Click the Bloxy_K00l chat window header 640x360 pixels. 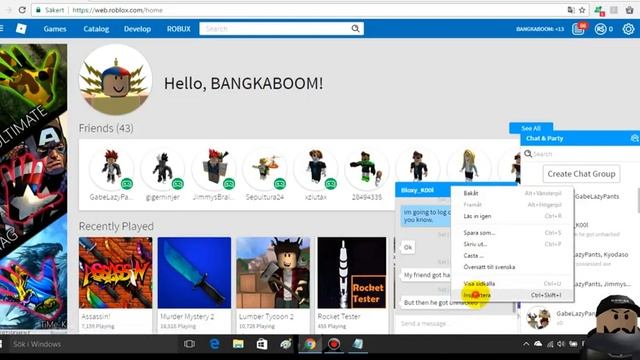(423, 190)
